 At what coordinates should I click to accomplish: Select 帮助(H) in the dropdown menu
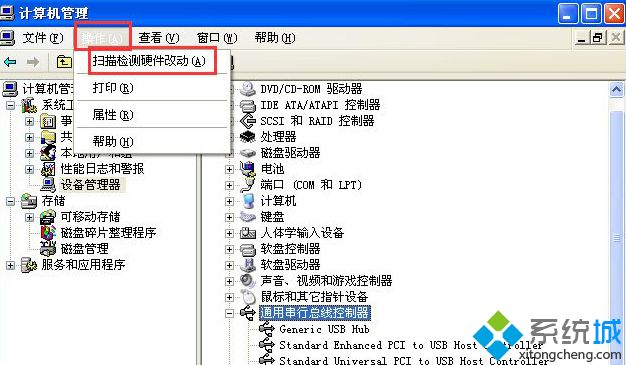[x=113, y=142]
